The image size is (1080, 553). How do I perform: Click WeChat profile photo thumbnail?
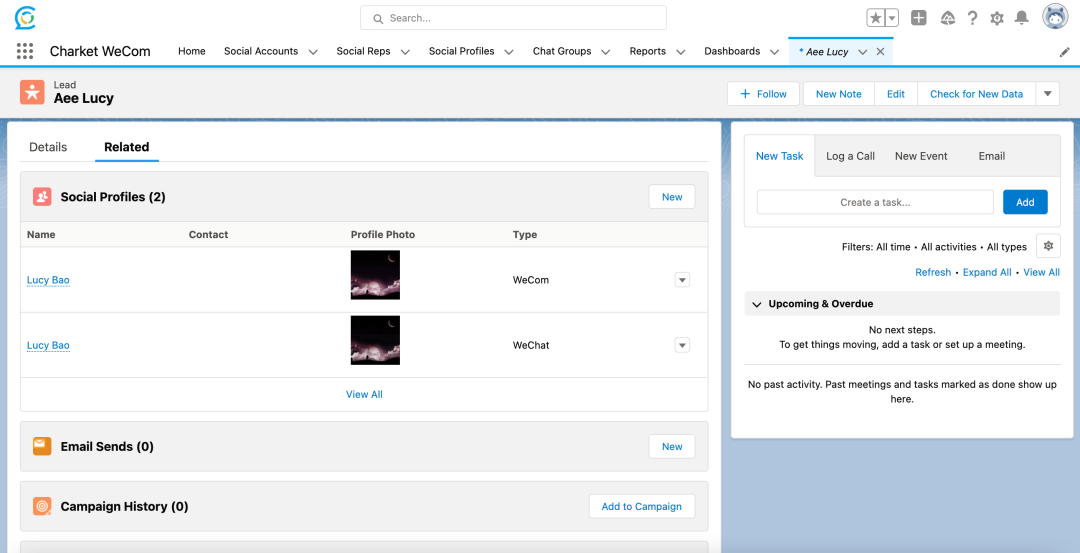coord(375,340)
